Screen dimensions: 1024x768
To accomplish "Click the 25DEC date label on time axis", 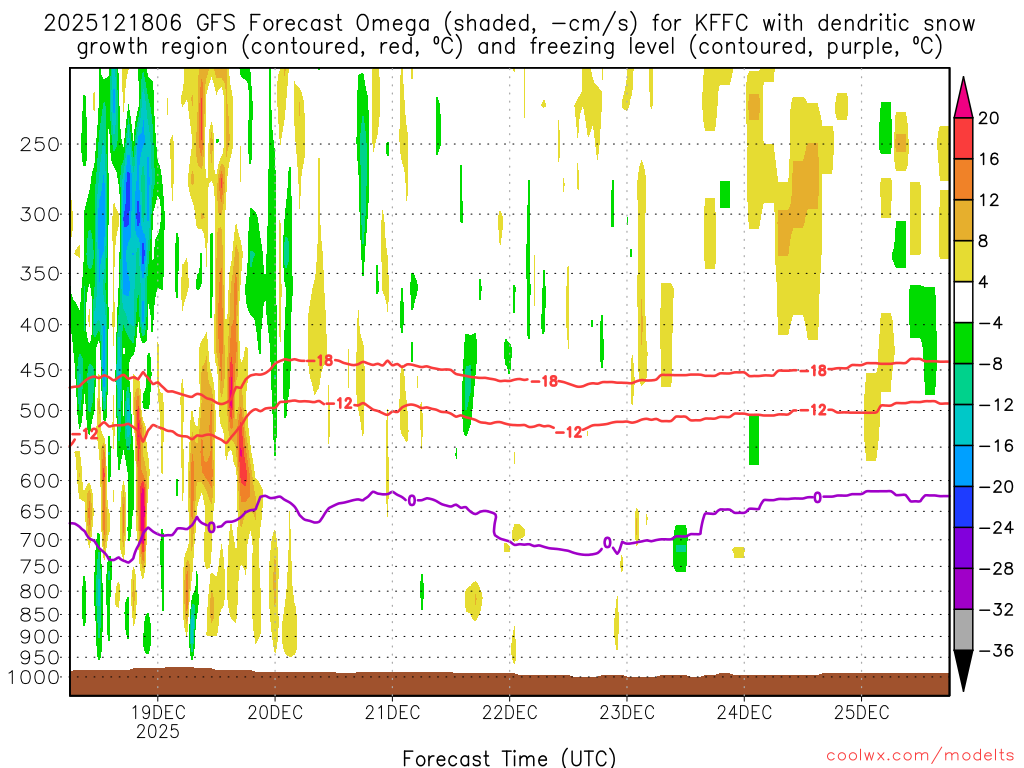I will coord(861,712).
